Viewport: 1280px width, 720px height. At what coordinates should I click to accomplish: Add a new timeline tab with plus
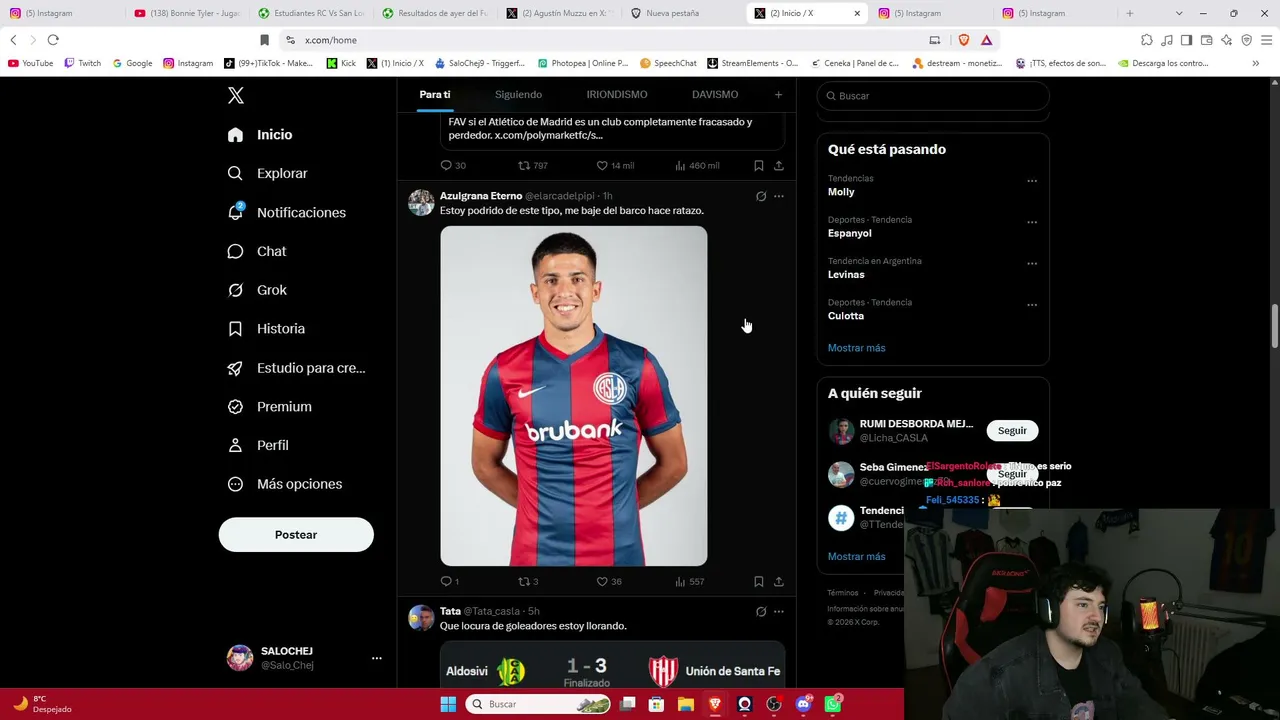click(x=778, y=95)
